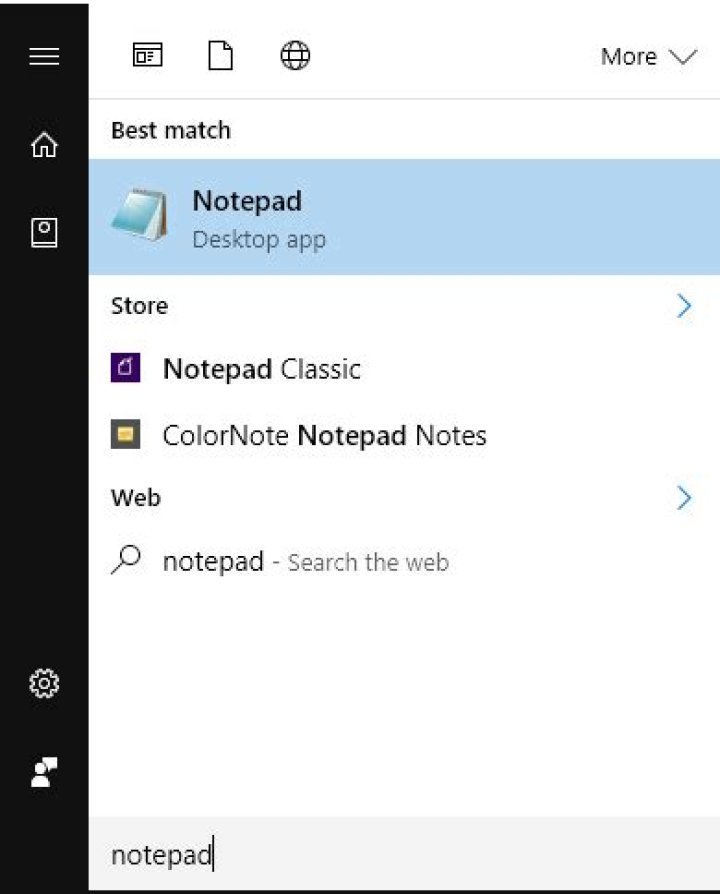The height and width of the screenshot is (894, 720).
Task: Open Settings gear in the sidebar
Action: (44, 683)
